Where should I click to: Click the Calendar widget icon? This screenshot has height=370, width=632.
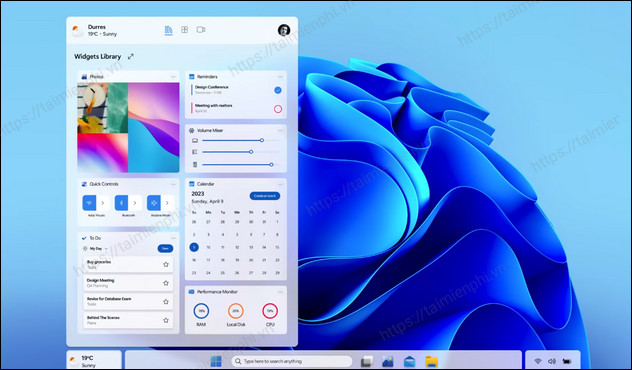click(x=191, y=184)
